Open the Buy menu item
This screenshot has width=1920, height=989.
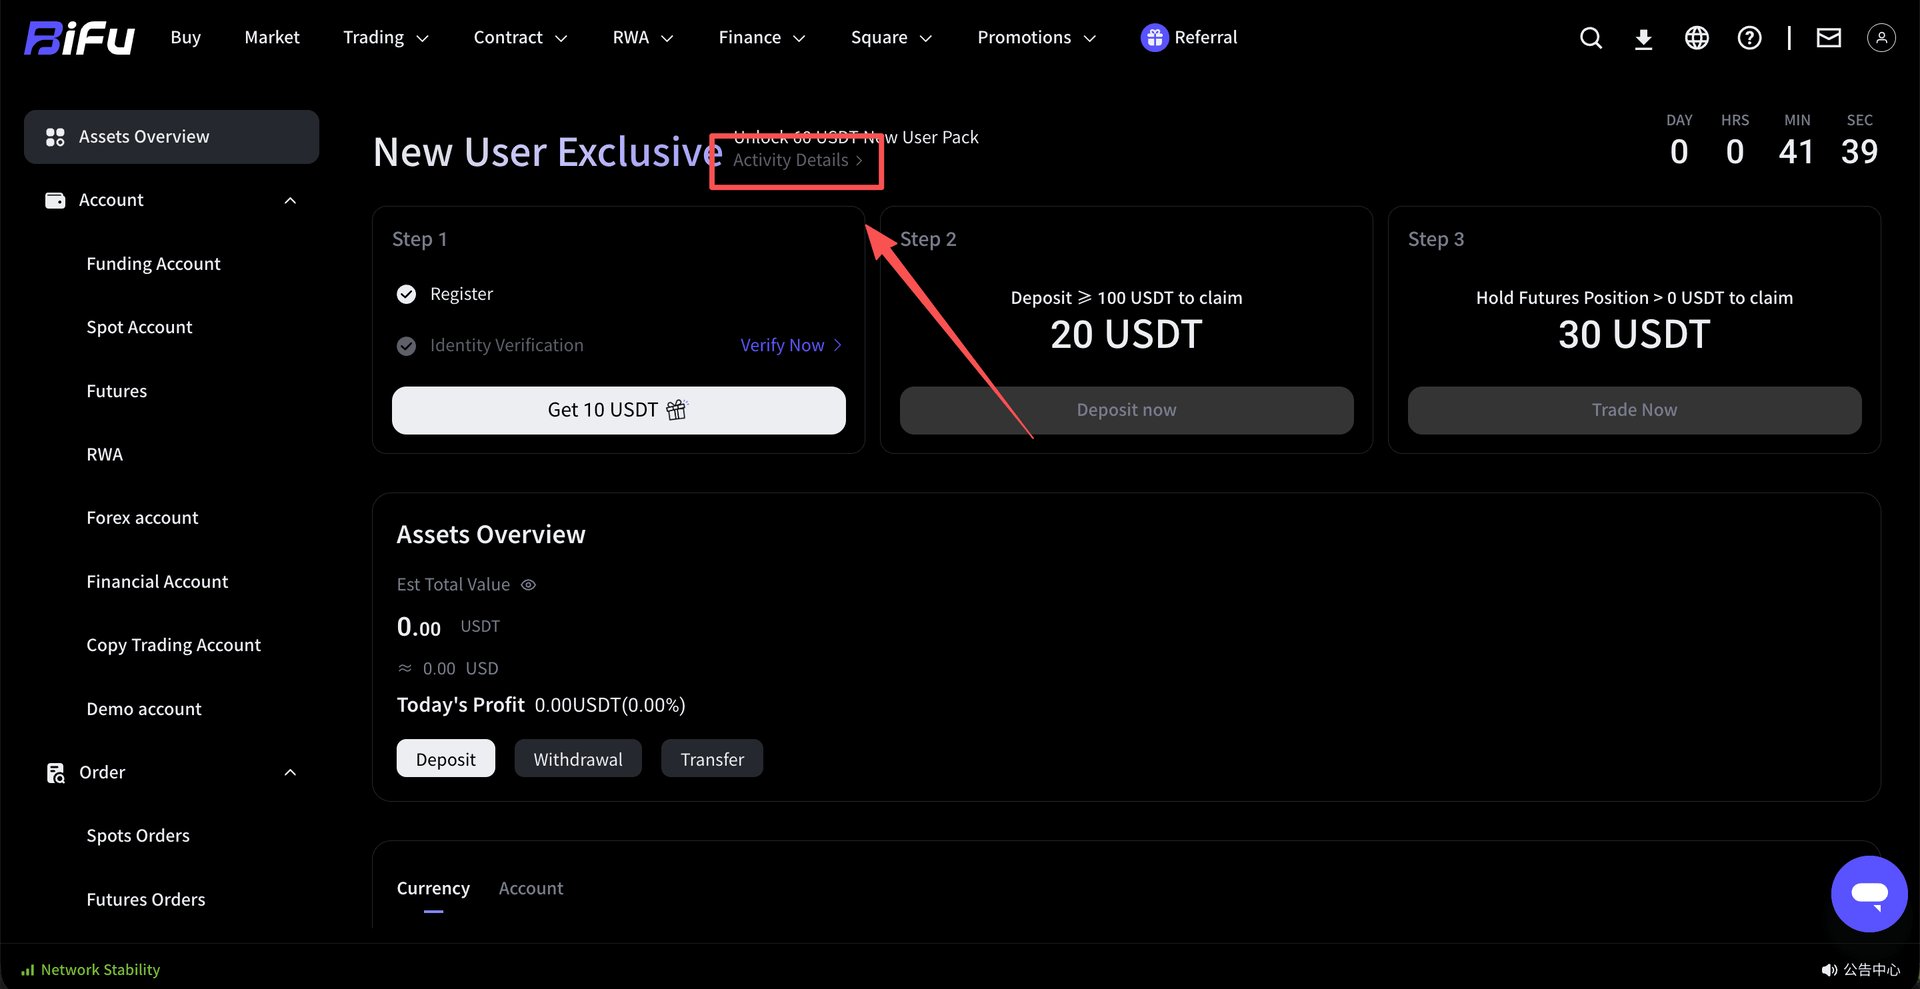point(186,38)
